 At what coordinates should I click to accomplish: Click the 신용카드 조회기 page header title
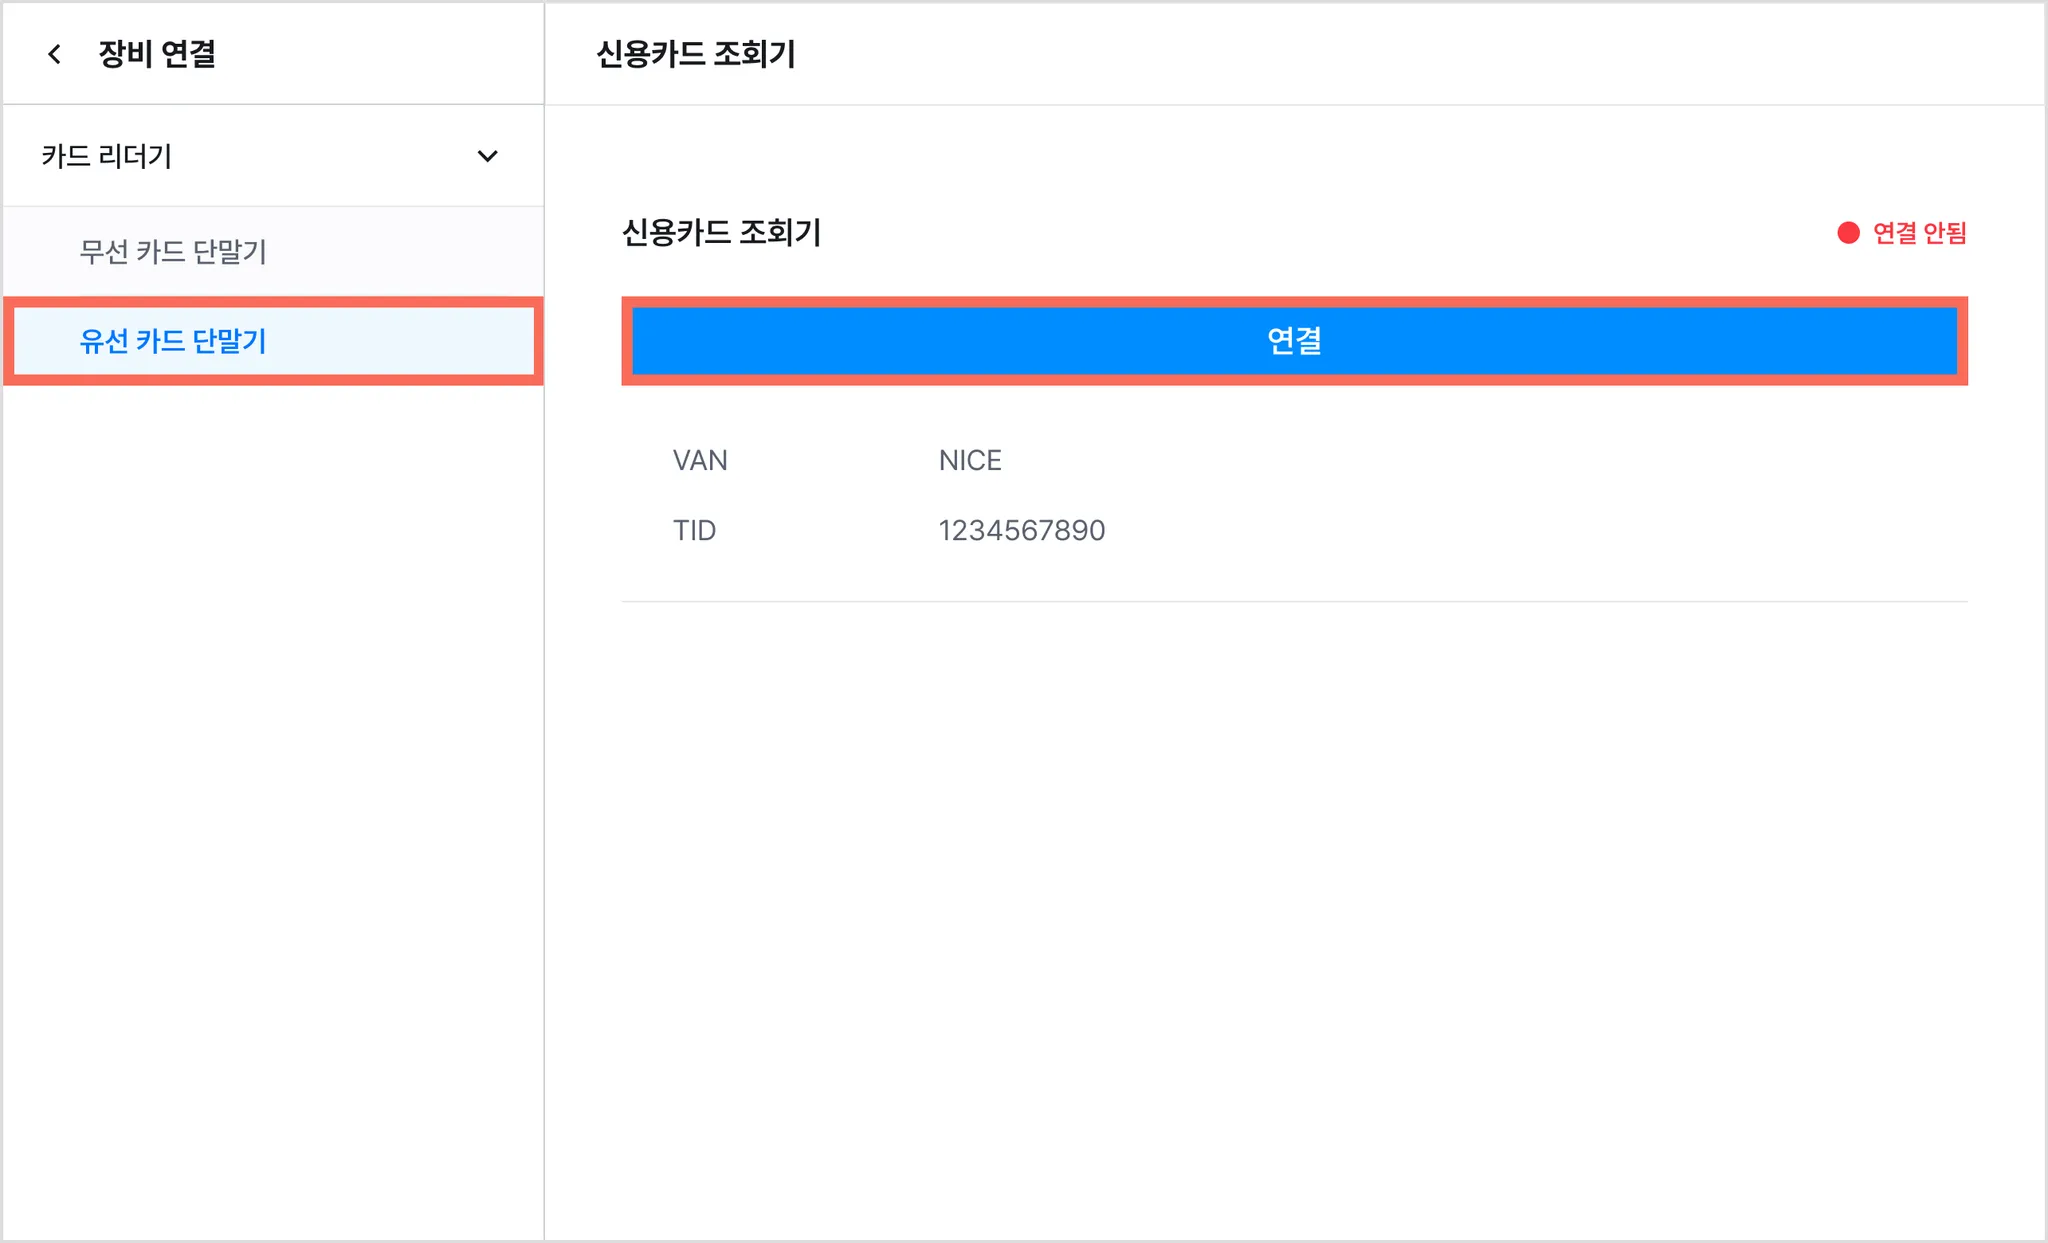pos(696,54)
